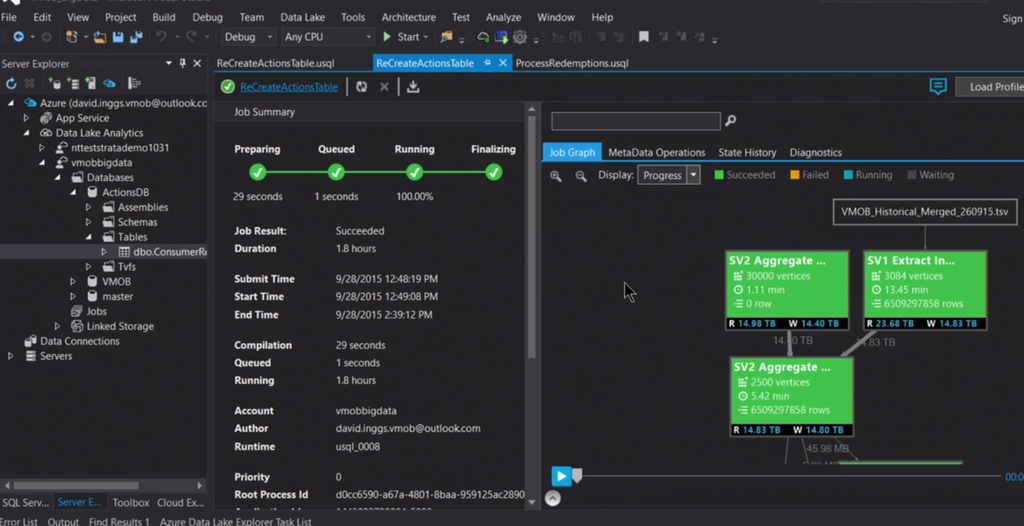Open the Data Lake menu
1024x526 pixels.
302,17
